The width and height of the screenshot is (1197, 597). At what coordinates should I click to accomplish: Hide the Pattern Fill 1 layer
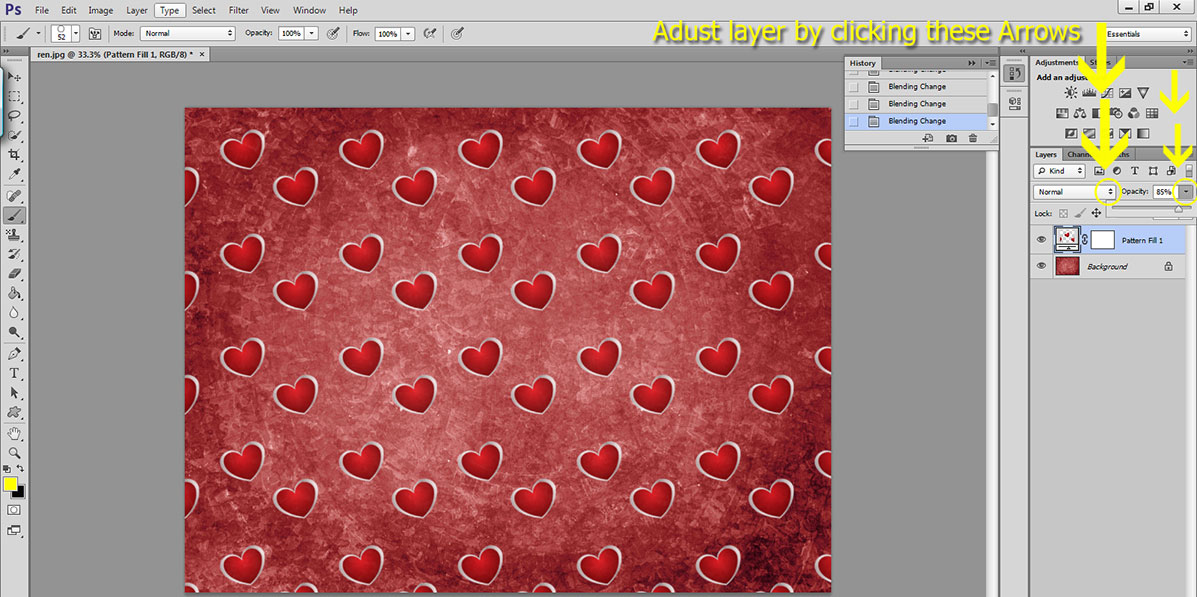click(x=1041, y=240)
